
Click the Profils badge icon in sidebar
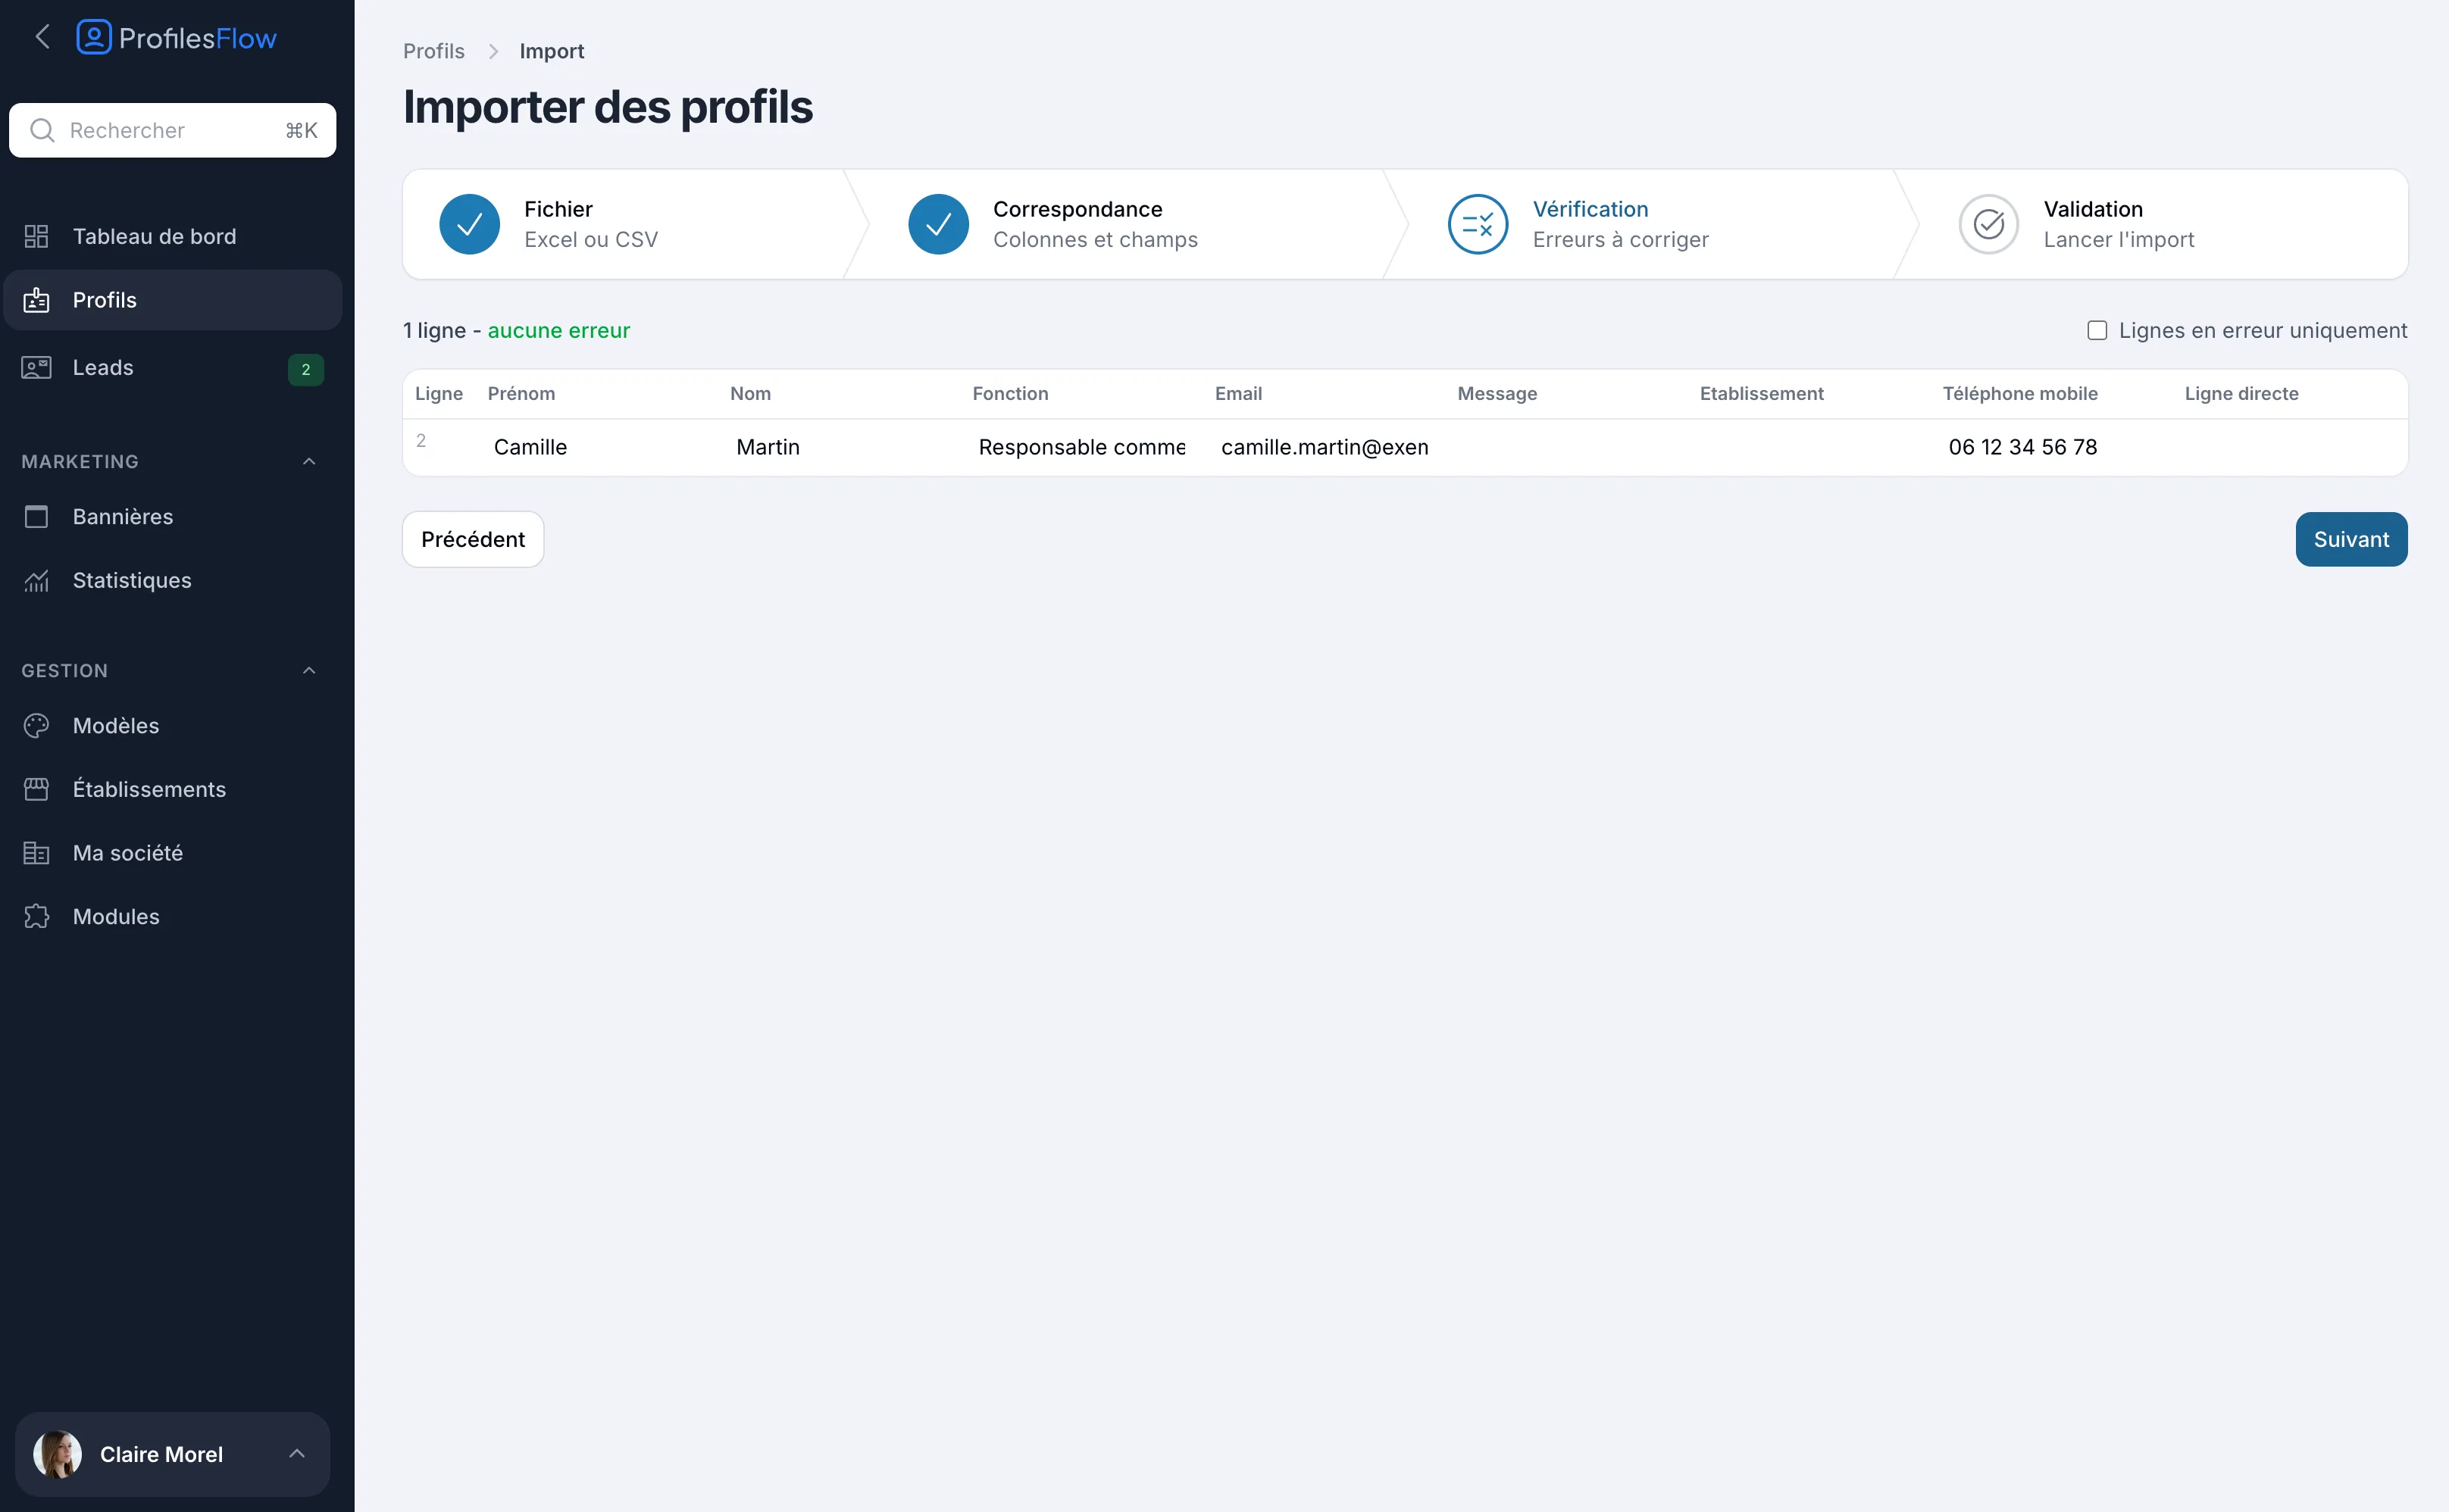[36, 300]
